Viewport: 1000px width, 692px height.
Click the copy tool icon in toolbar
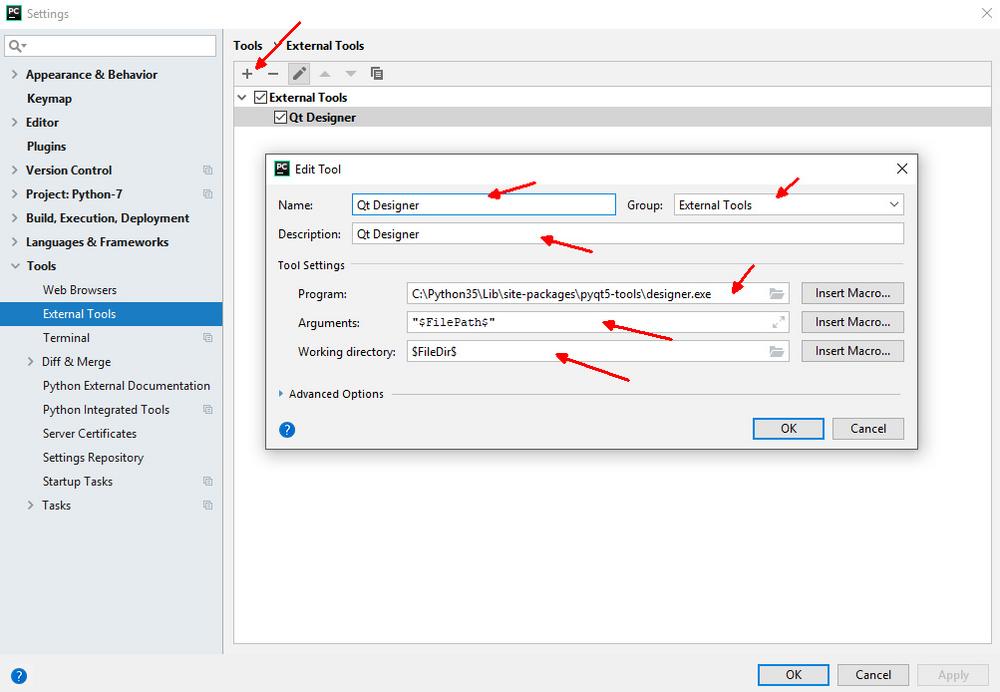(377, 73)
